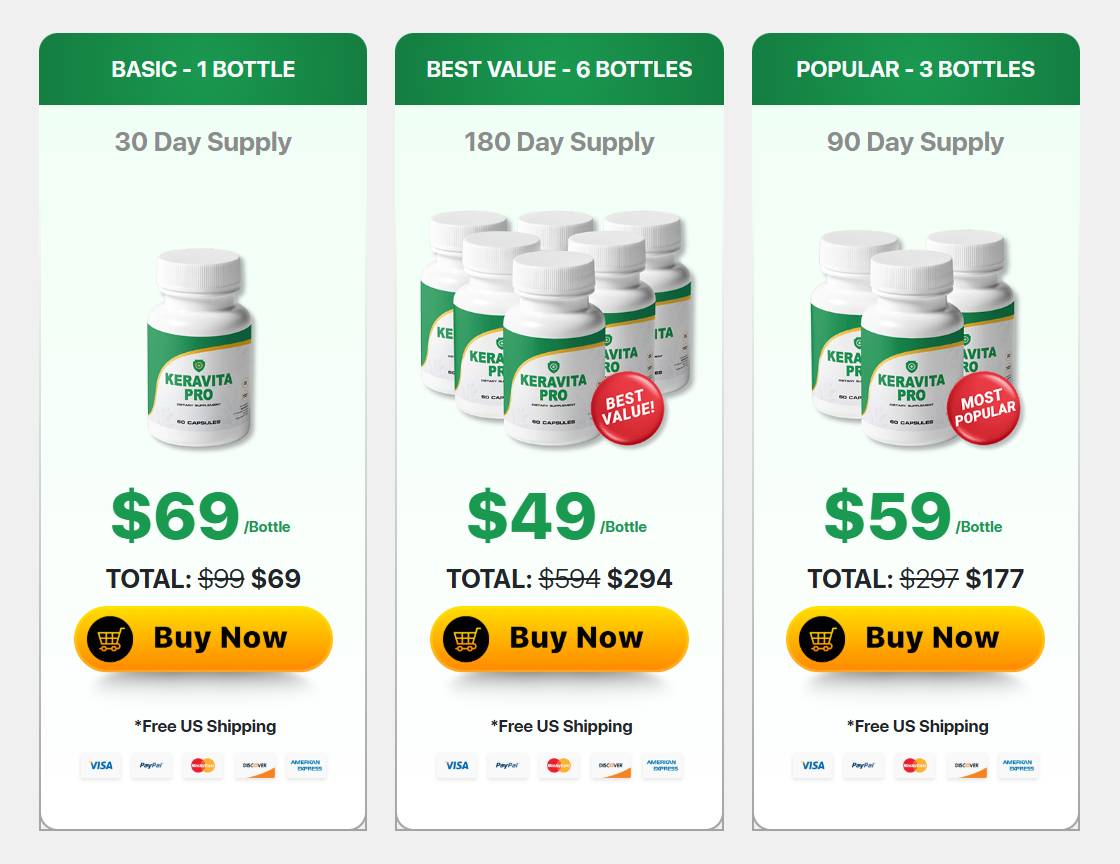Click the $49 per bottle price
Screen dimensions: 1120x864
point(557,516)
